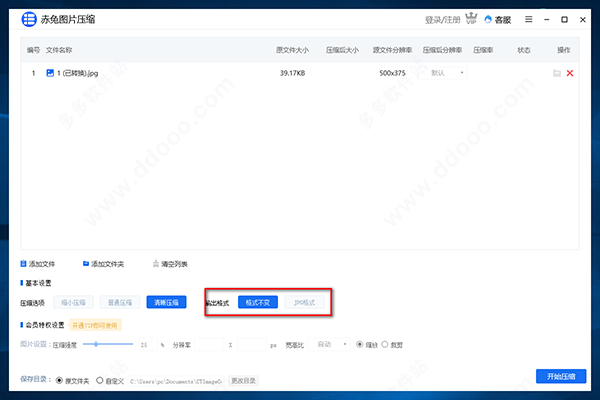Maximize the 赤兔图片压缩 window
The image size is (600, 400).
(564, 20)
